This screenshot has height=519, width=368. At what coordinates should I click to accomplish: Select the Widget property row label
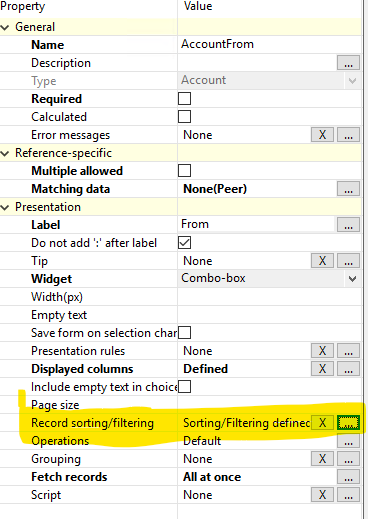click(x=52, y=279)
